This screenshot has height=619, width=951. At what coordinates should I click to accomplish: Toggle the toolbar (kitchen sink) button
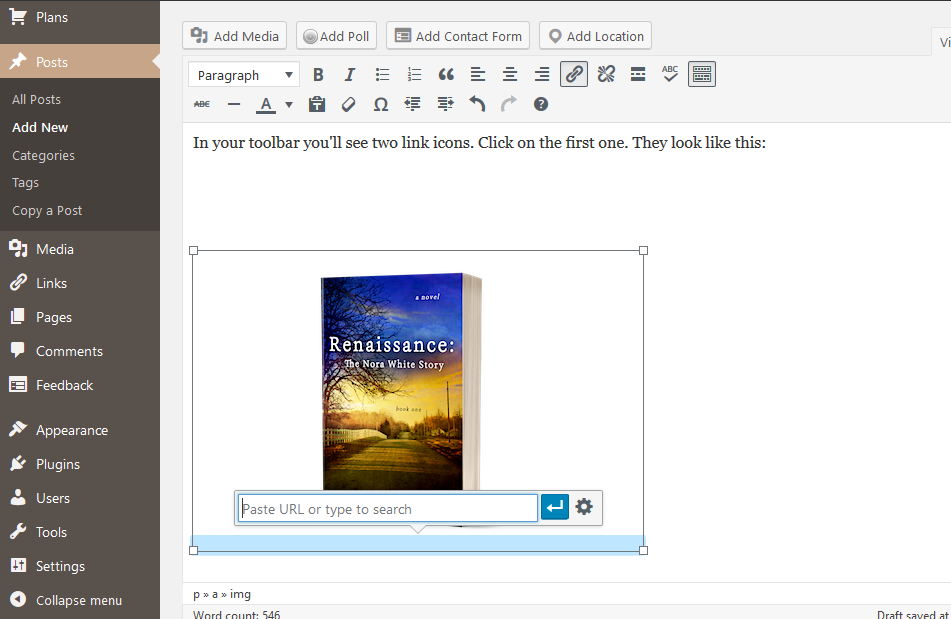click(x=702, y=74)
